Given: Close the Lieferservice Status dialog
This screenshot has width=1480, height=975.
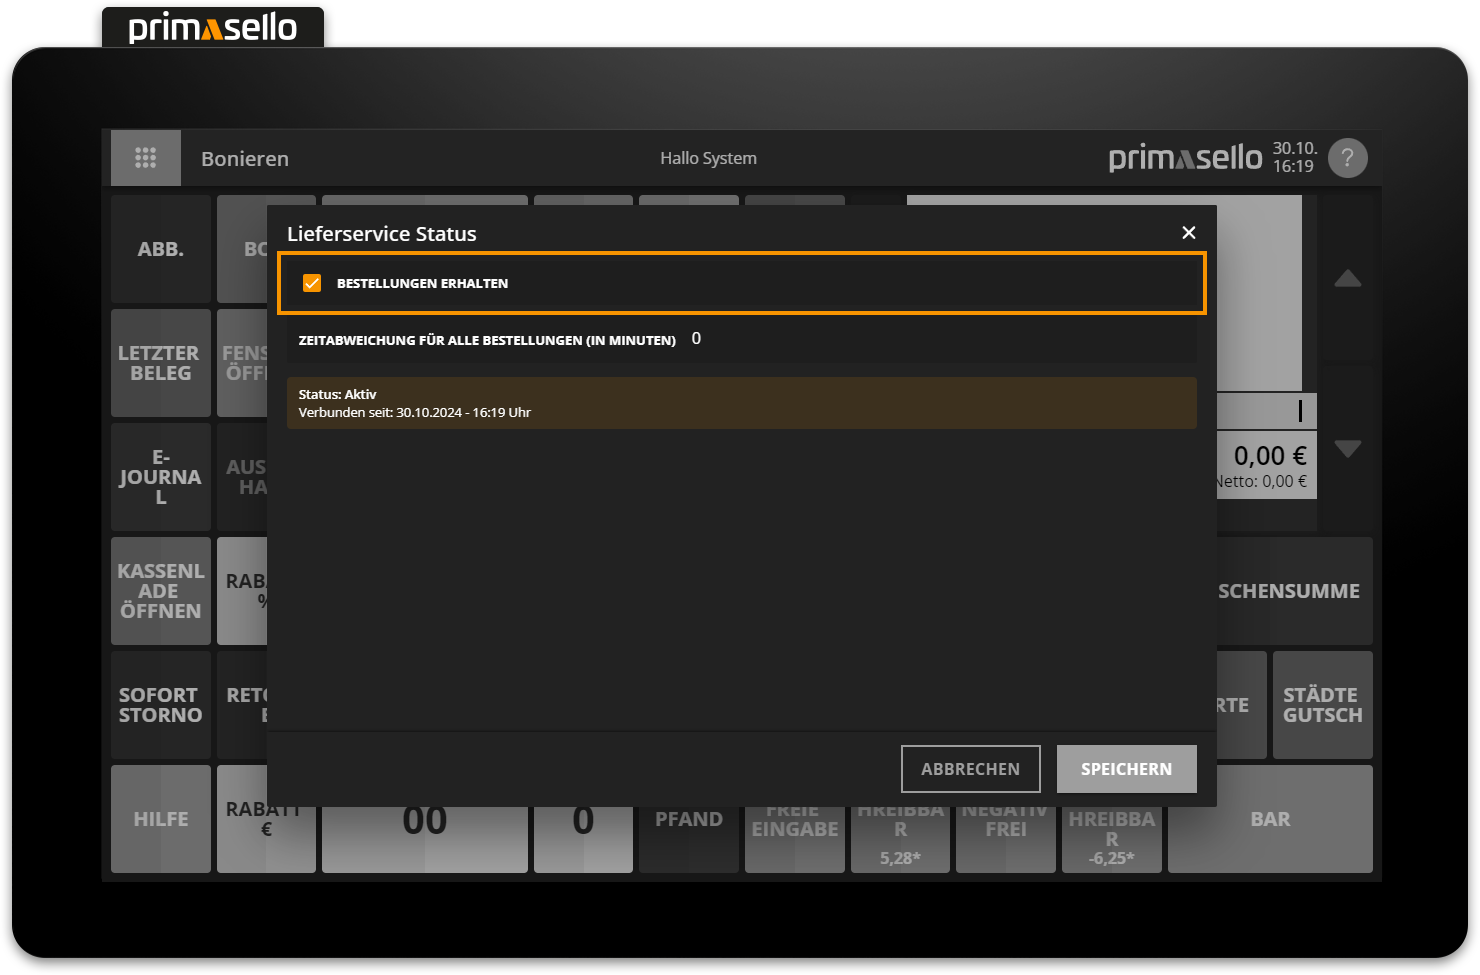Looking at the screenshot, I should point(1188,233).
